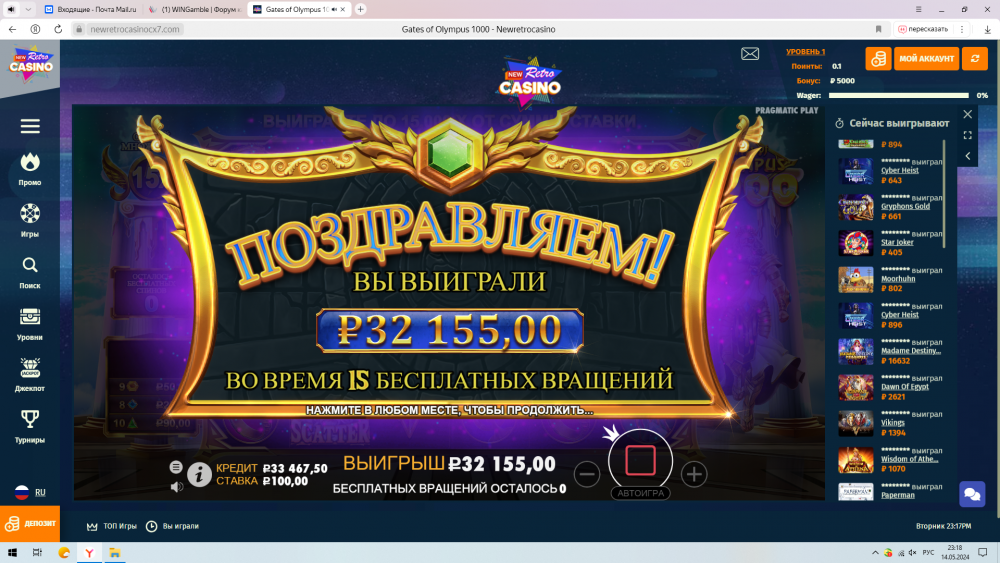The image size is (1000, 563).
Task: Open the Vikings winner link
Action: point(893,423)
